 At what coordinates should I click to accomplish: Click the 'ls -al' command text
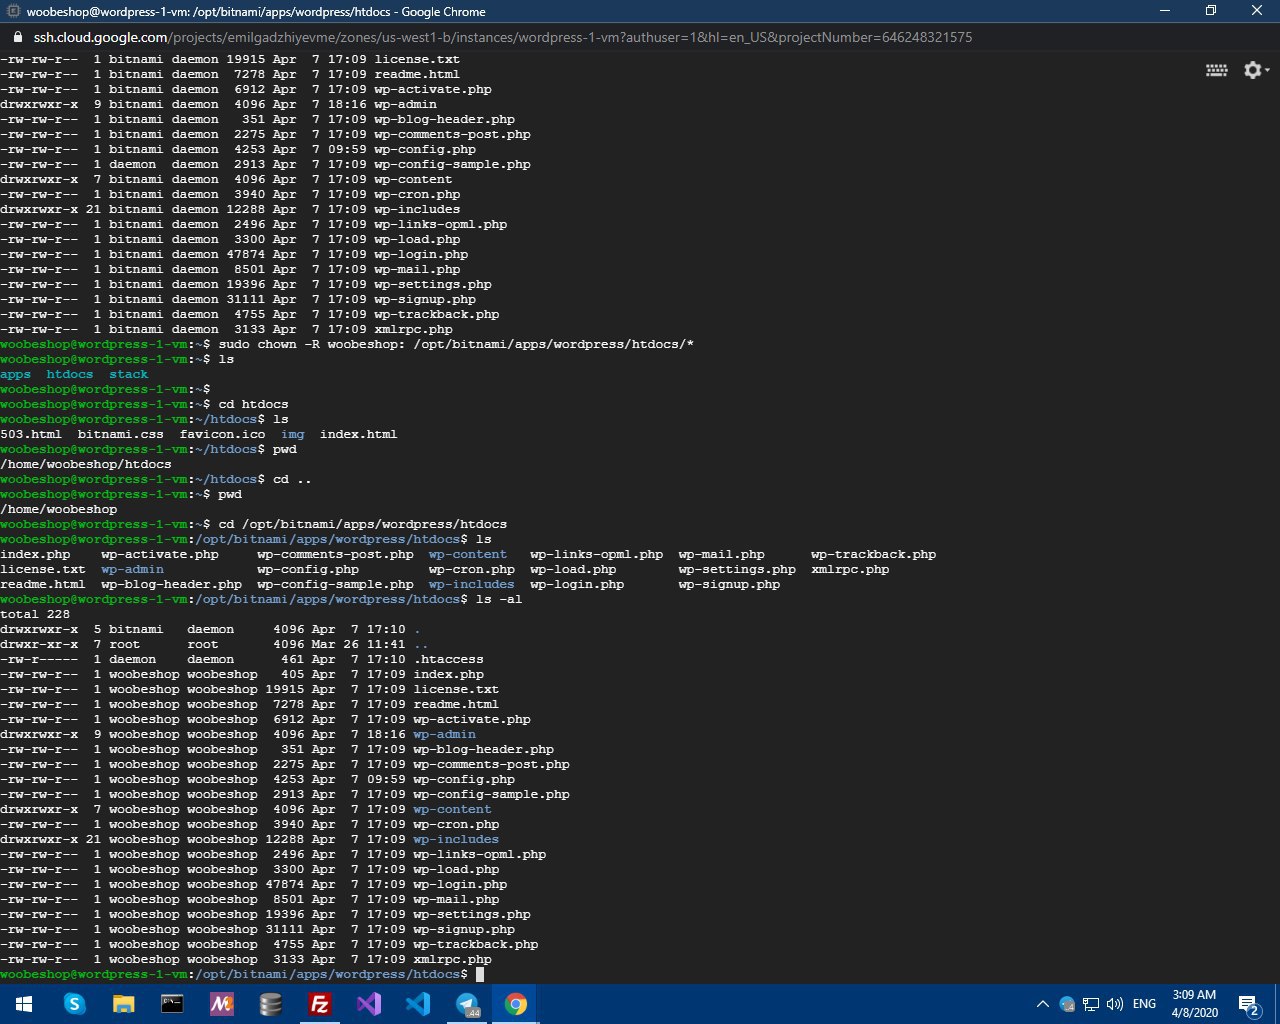(499, 599)
